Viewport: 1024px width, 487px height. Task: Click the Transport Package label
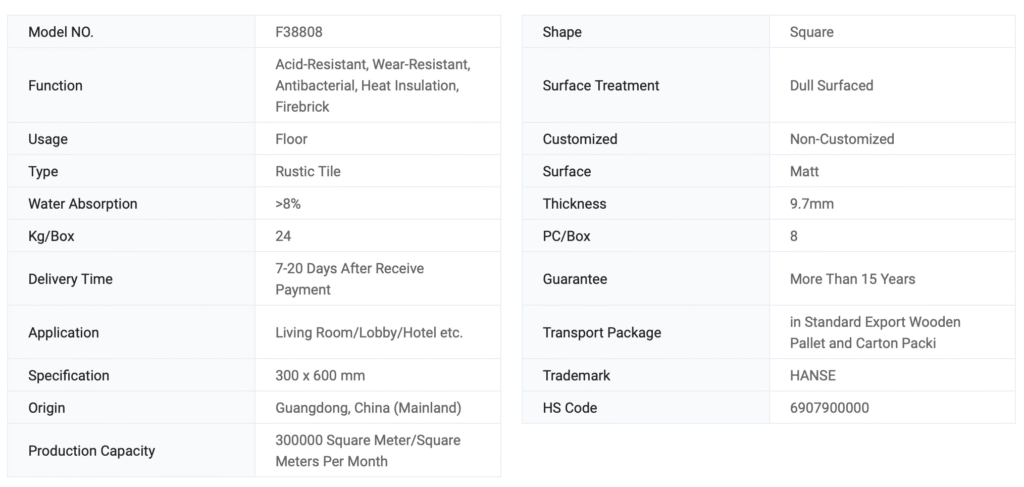coord(602,333)
